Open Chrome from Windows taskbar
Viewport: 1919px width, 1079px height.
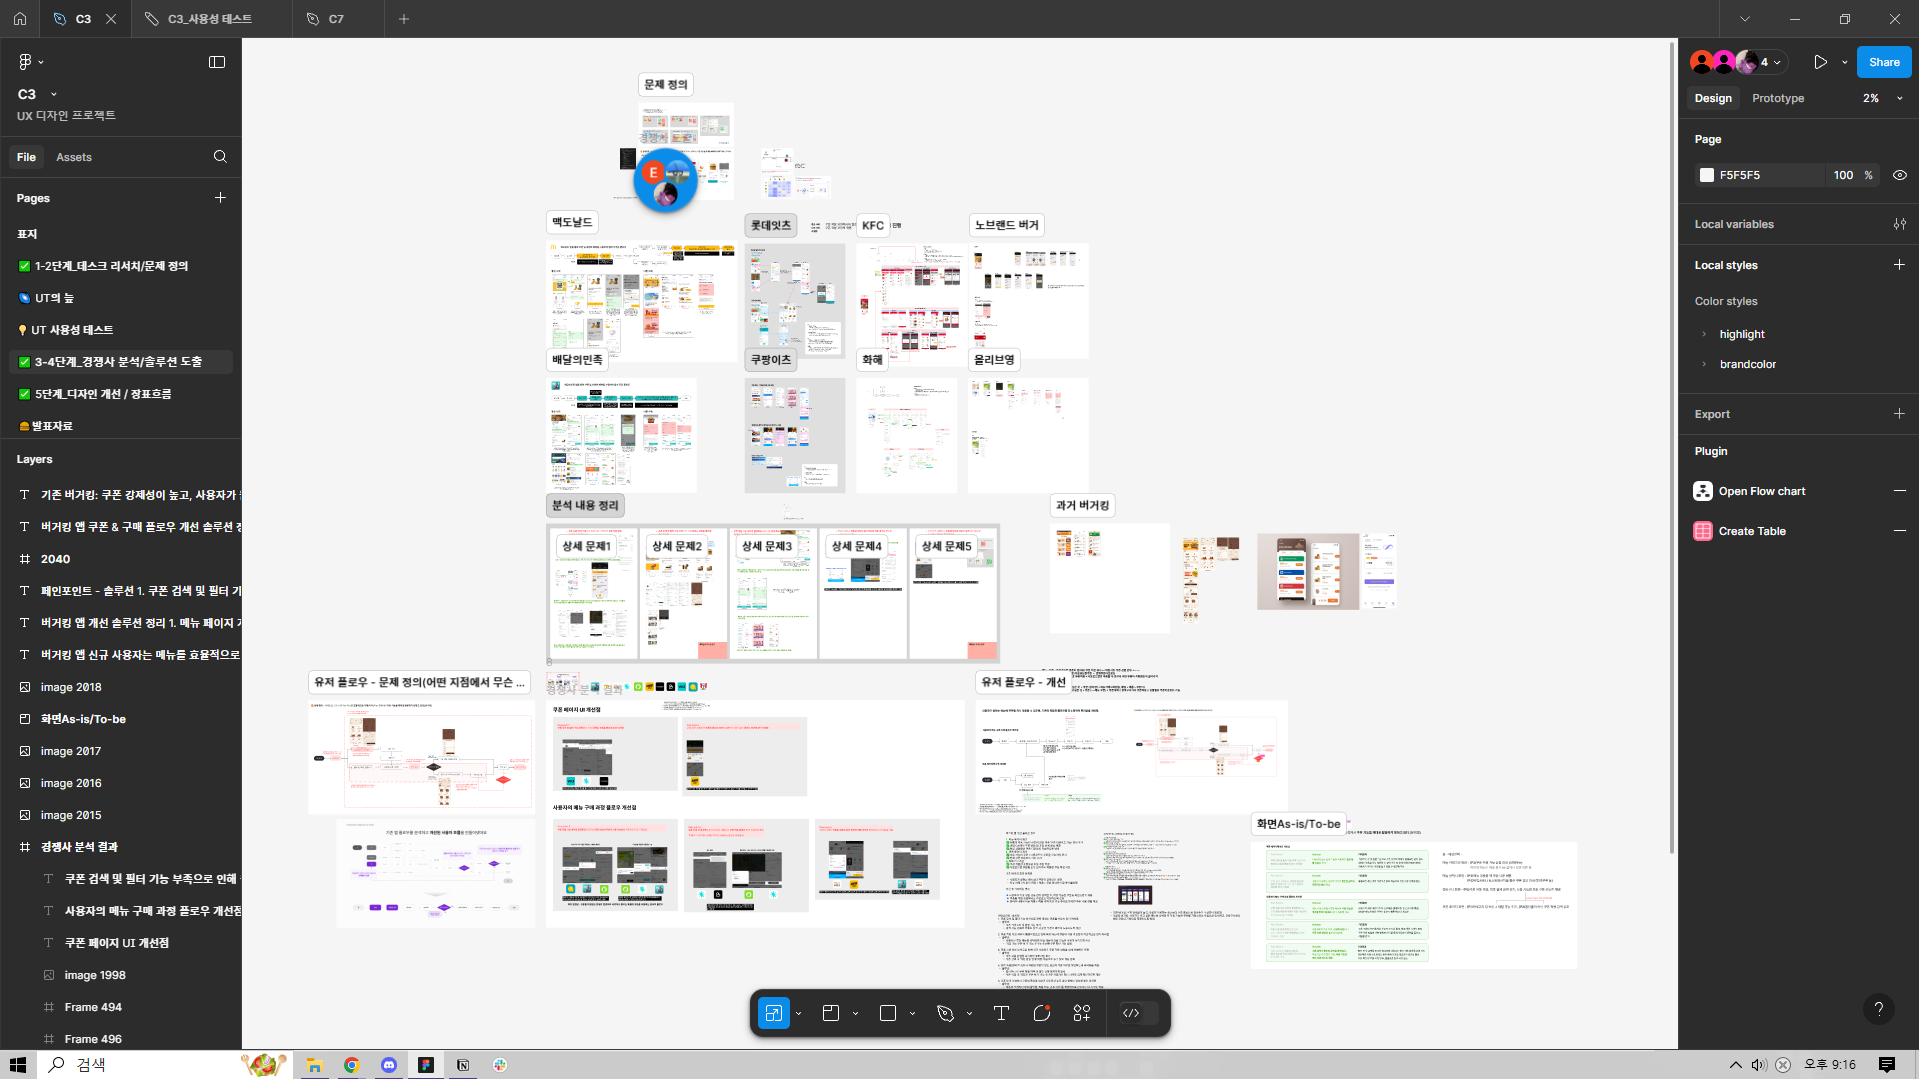[351, 1065]
